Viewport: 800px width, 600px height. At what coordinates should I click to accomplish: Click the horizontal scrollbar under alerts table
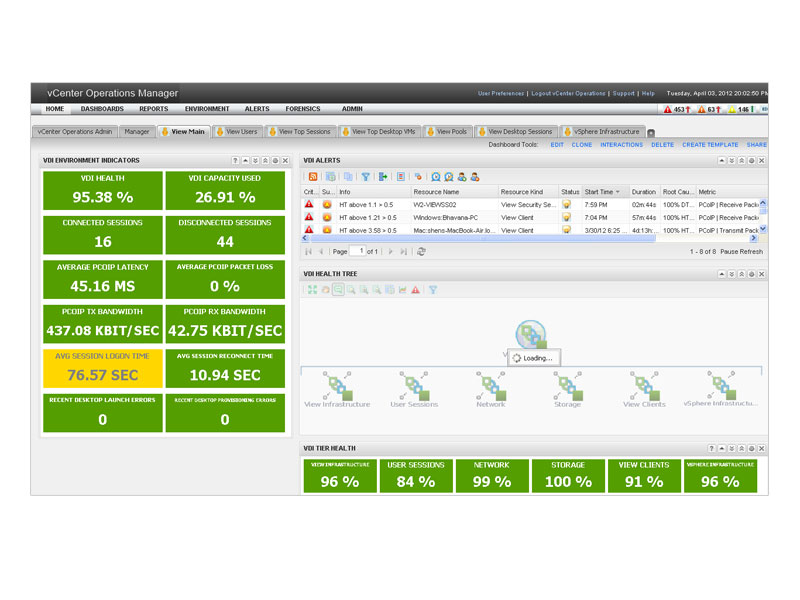click(x=483, y=238)
